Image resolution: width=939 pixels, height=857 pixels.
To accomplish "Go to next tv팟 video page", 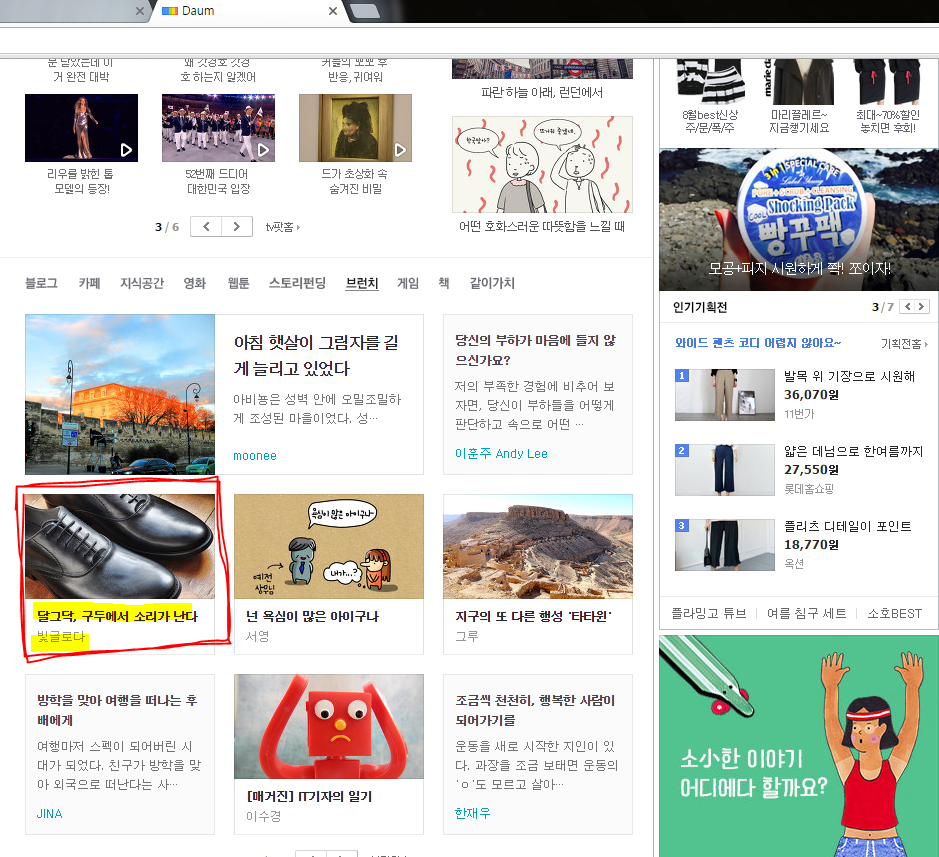I will tap(237, 226).
